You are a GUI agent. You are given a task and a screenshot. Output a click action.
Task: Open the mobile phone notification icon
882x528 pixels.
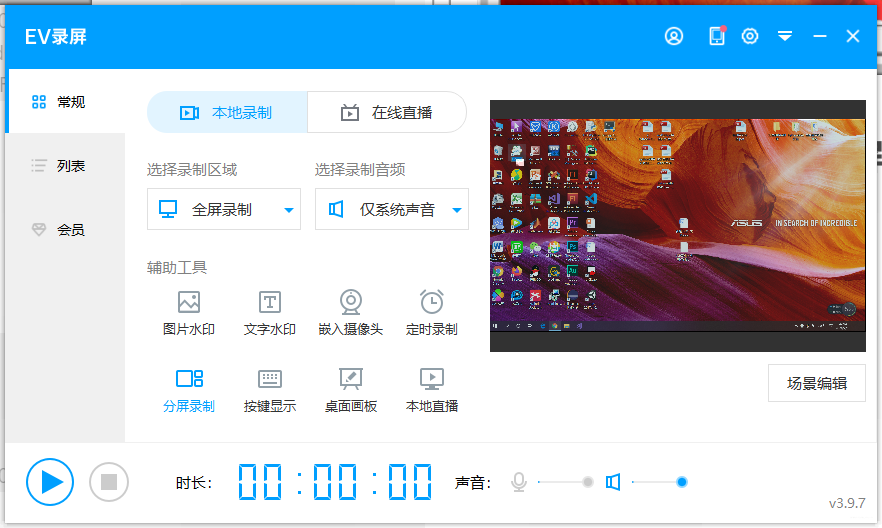717,36
